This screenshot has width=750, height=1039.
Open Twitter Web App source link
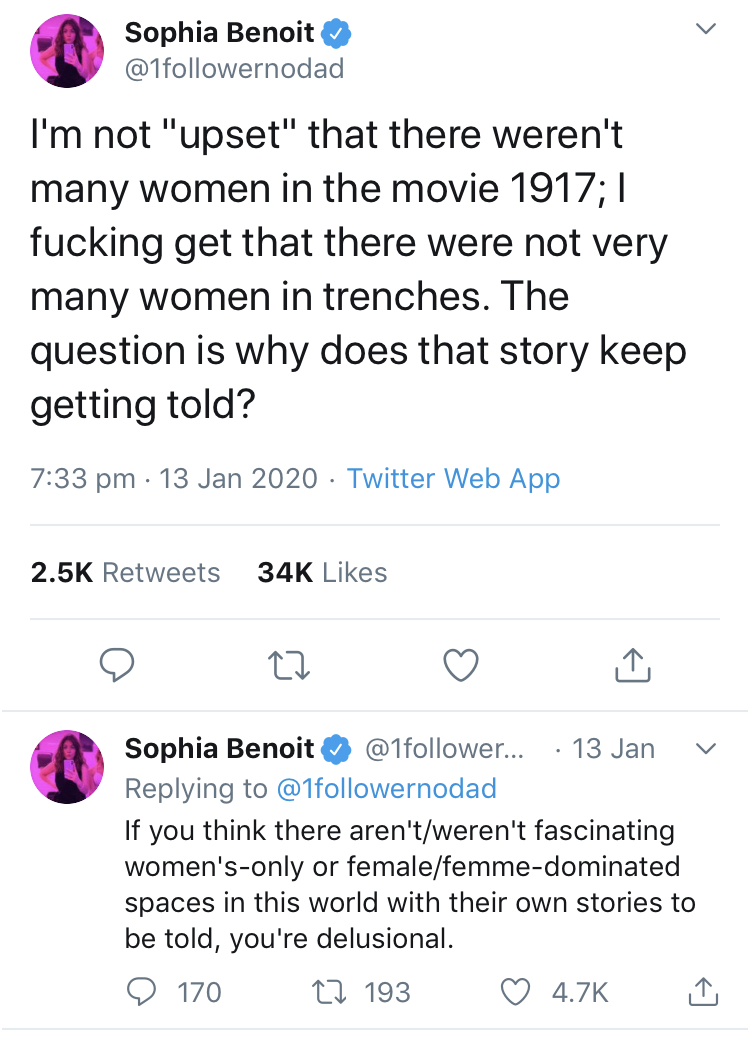(453, 479)
